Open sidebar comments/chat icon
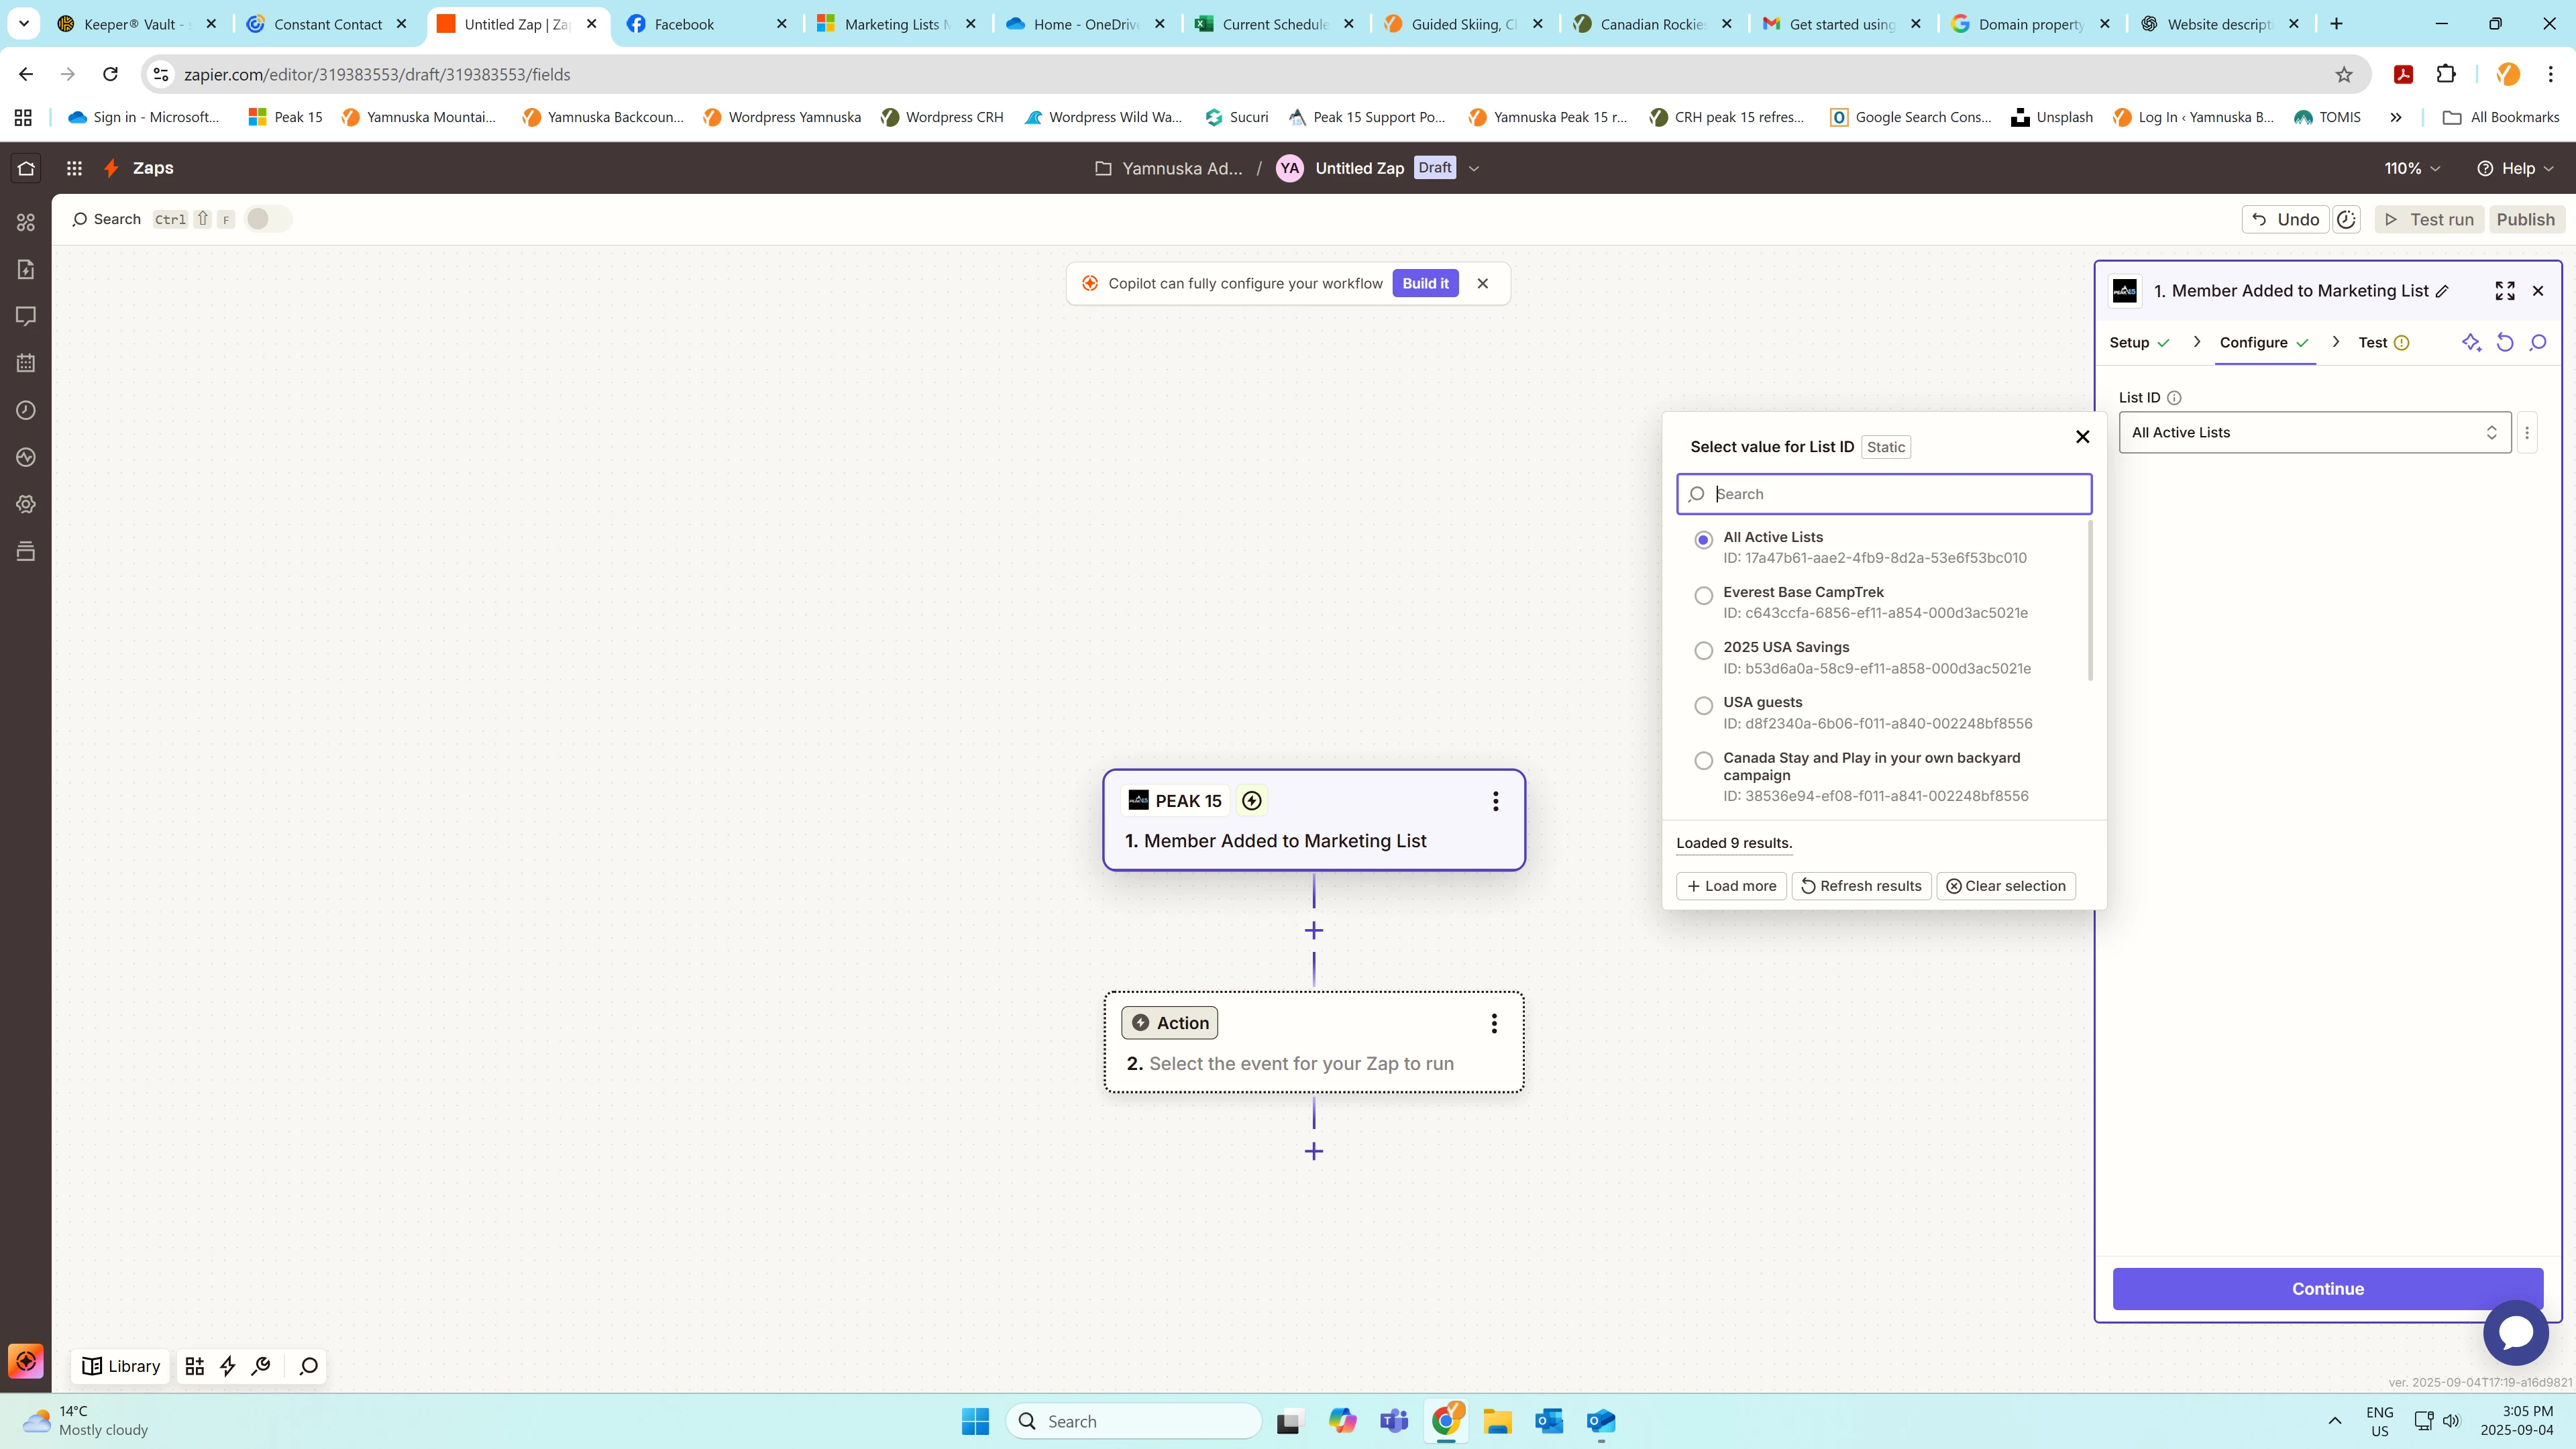This screenshot has height=1449, width=2576. (26, 316)
